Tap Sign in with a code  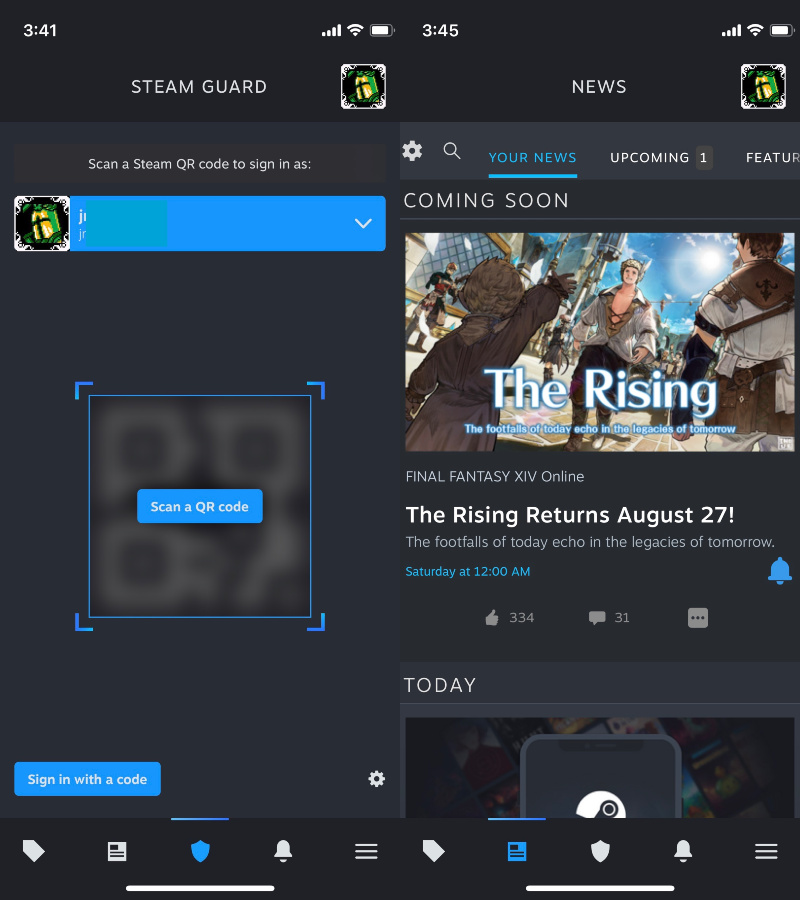pos(87,779)
